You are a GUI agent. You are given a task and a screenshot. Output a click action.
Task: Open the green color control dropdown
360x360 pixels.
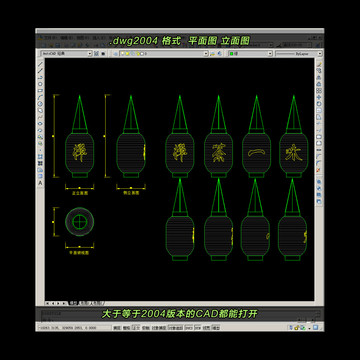point(251,53)
